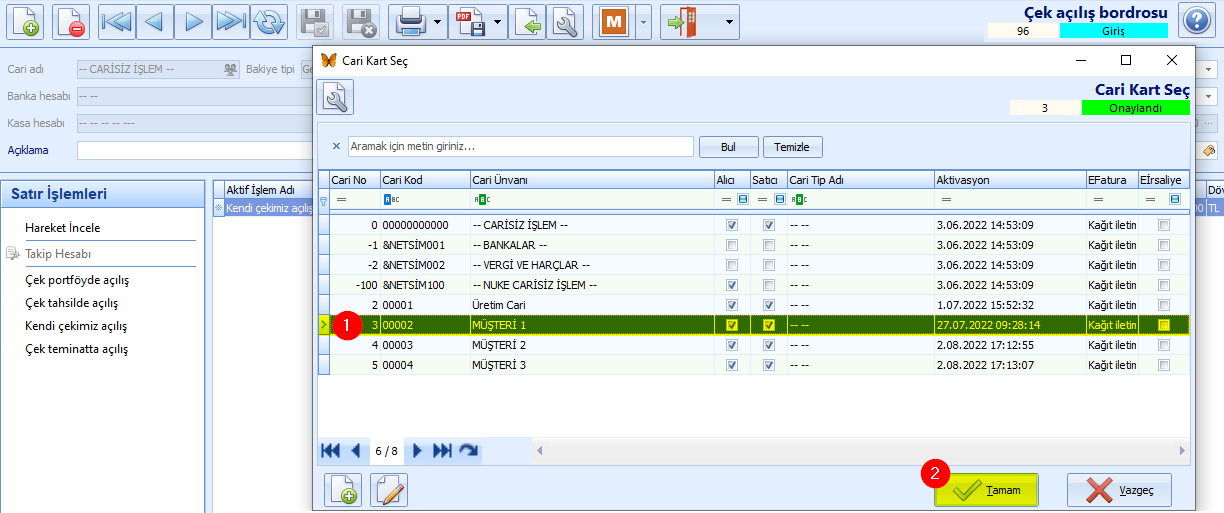Select Hareket İncele in Satır İşlemleri
The height and width of the screenshot is (513, 1224).
[x=63, y=227]
